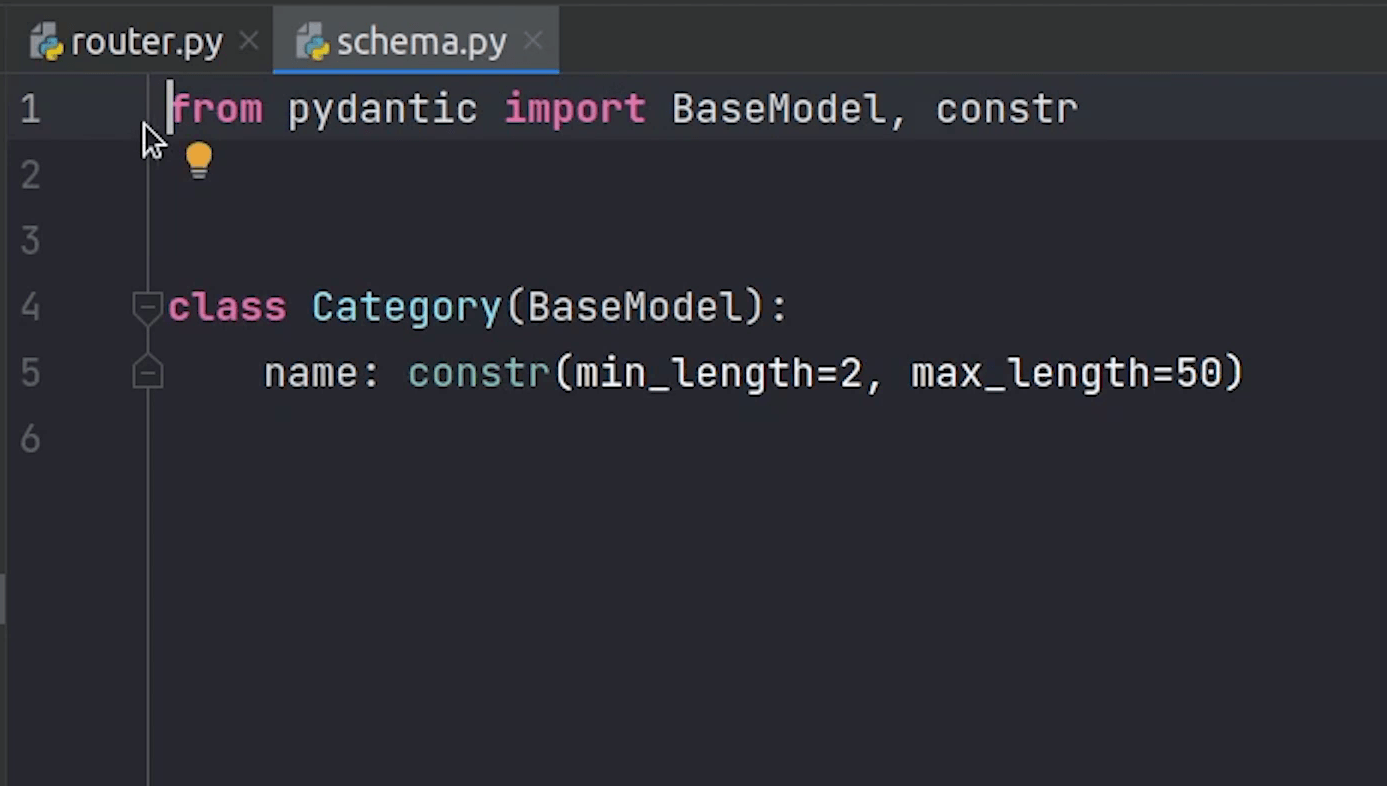Image resolution: width=1387 pixels, height=786 pixels.
Task: Click the name field on line 5
Action: click(311, 373)
